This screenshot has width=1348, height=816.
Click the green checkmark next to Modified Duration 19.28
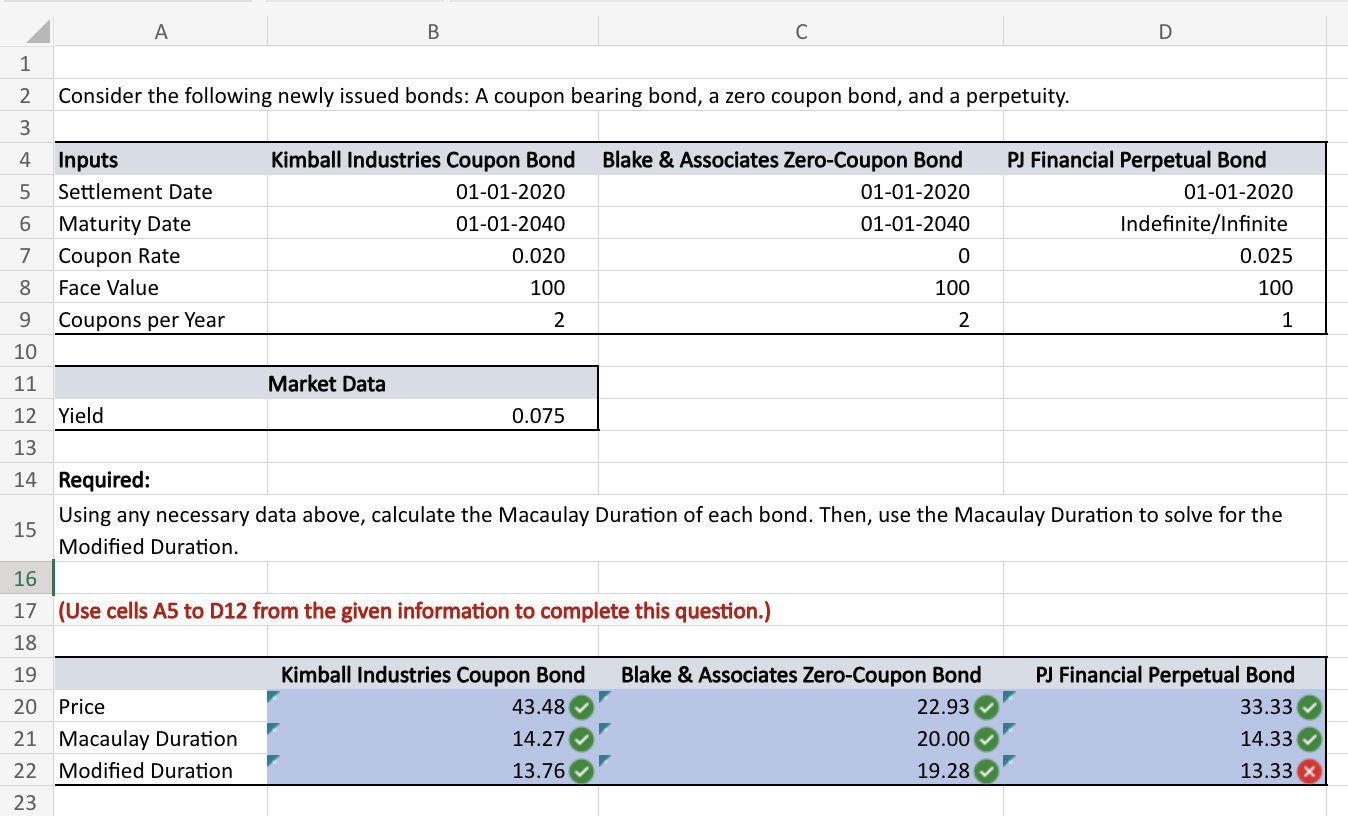(x=985, y=771)
